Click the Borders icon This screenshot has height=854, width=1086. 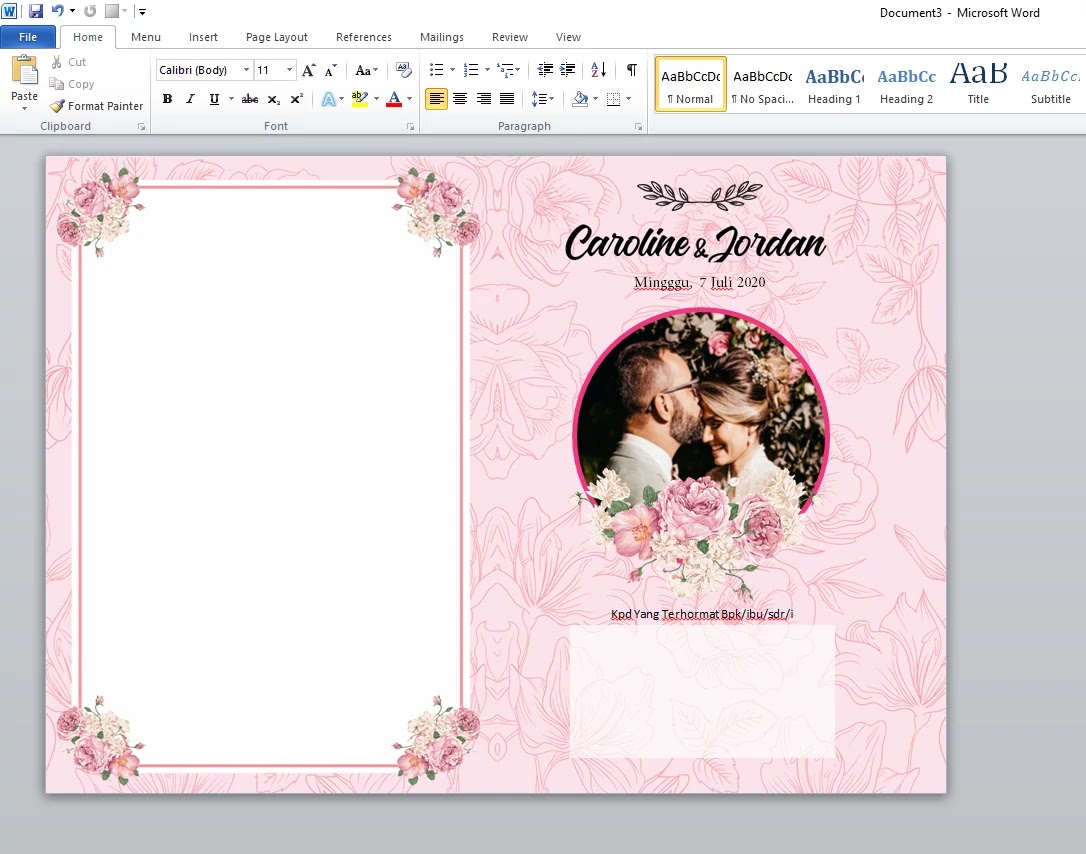pos(614,99)
